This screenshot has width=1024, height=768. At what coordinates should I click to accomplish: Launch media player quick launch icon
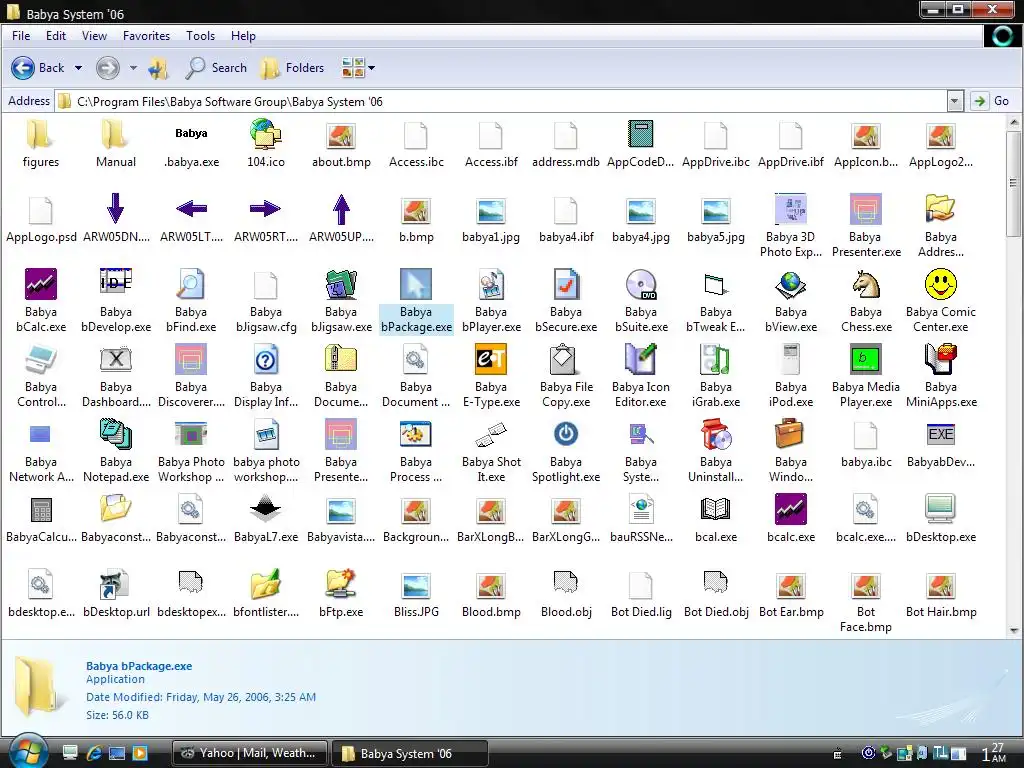(140, 753)
